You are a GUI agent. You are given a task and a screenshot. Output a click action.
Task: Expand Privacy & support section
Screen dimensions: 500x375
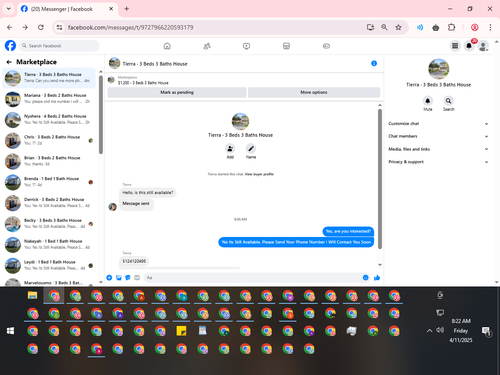coord(438,162)
